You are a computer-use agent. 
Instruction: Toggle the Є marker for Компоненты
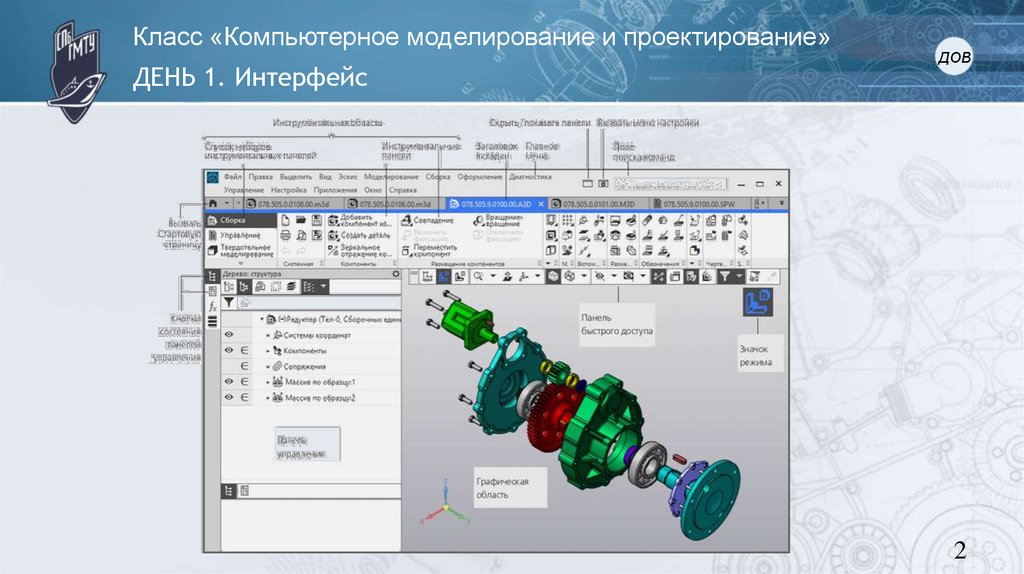click(244, 350)
